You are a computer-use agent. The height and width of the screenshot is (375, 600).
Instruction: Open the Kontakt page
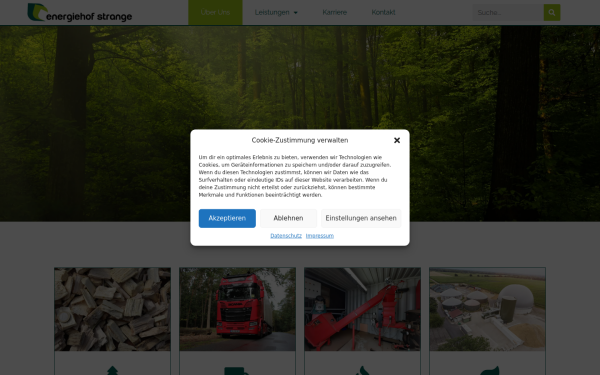coord(383,12)
